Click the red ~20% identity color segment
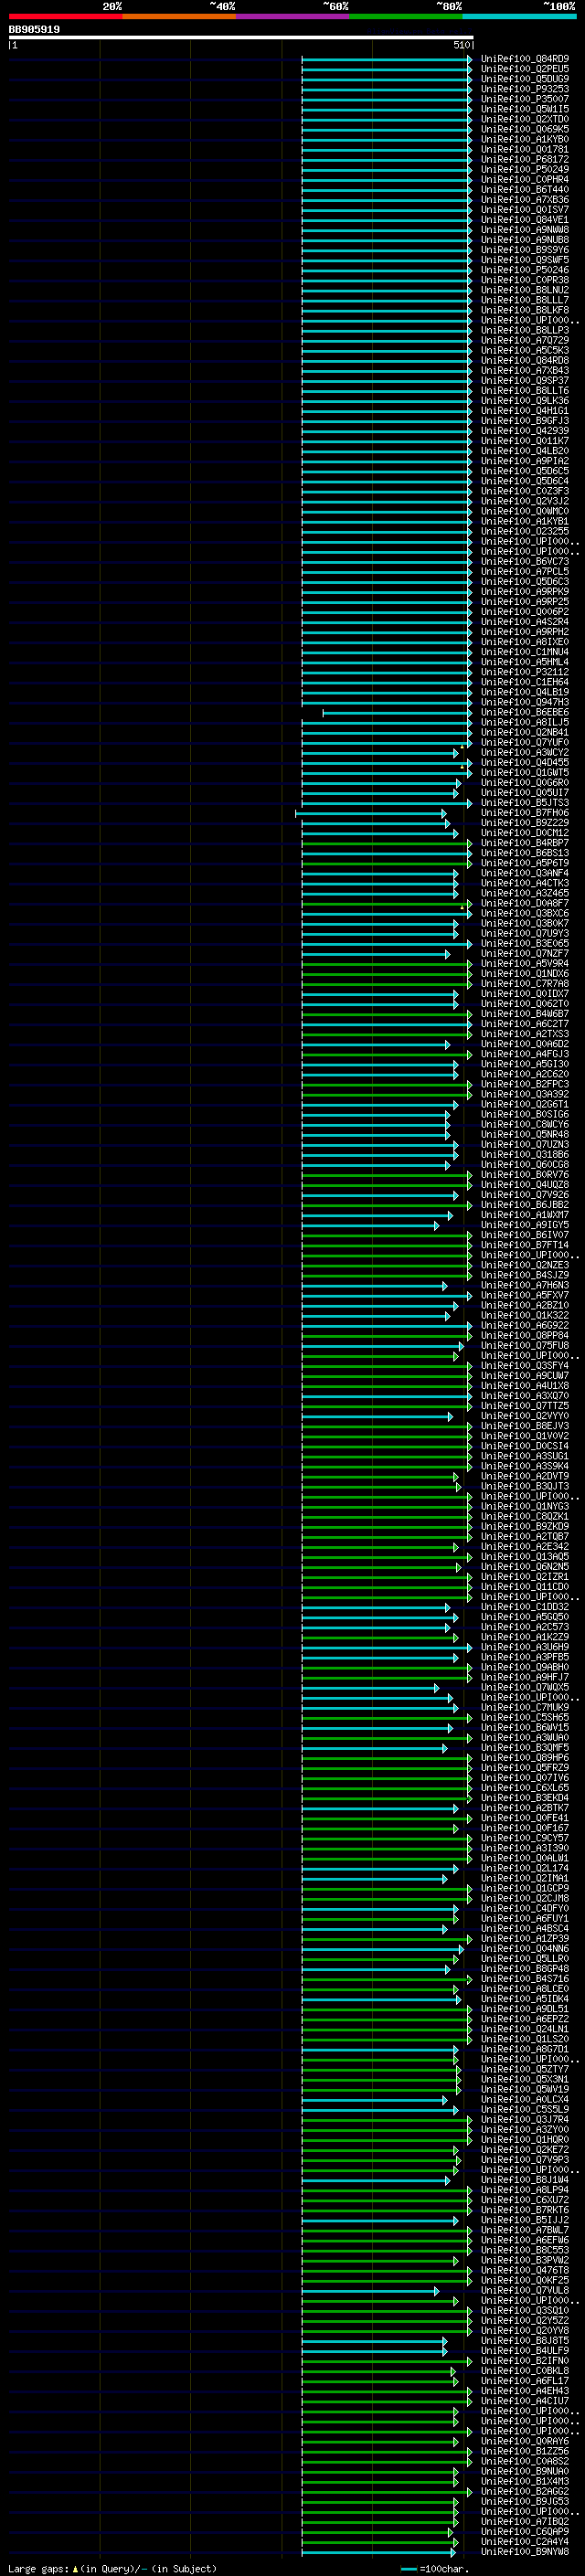 tap(65, 16)
